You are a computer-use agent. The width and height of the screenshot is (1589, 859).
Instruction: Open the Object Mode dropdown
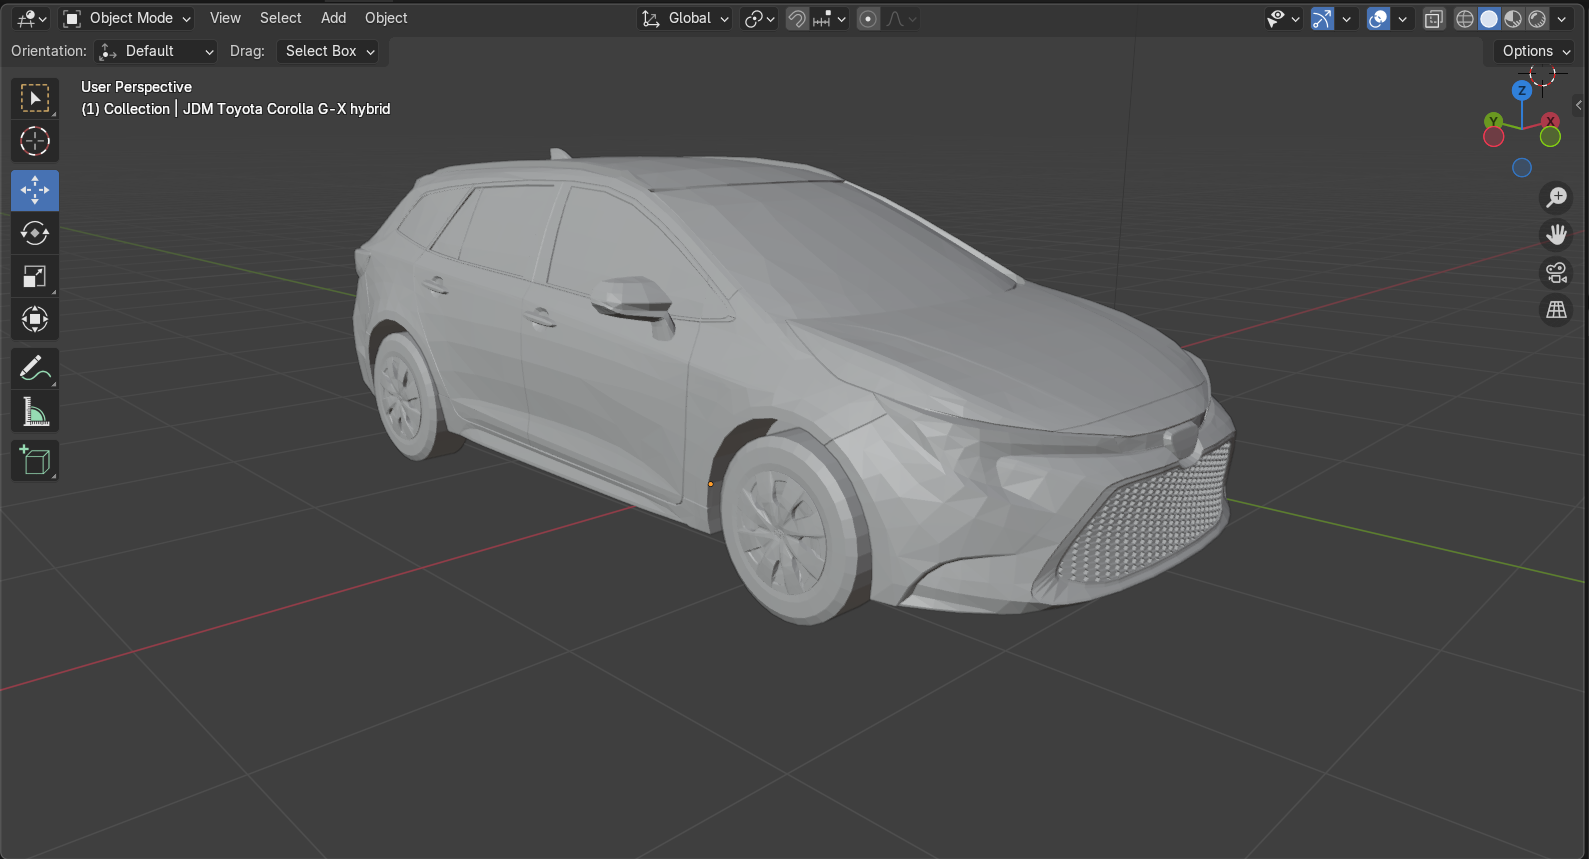point(127,18)
